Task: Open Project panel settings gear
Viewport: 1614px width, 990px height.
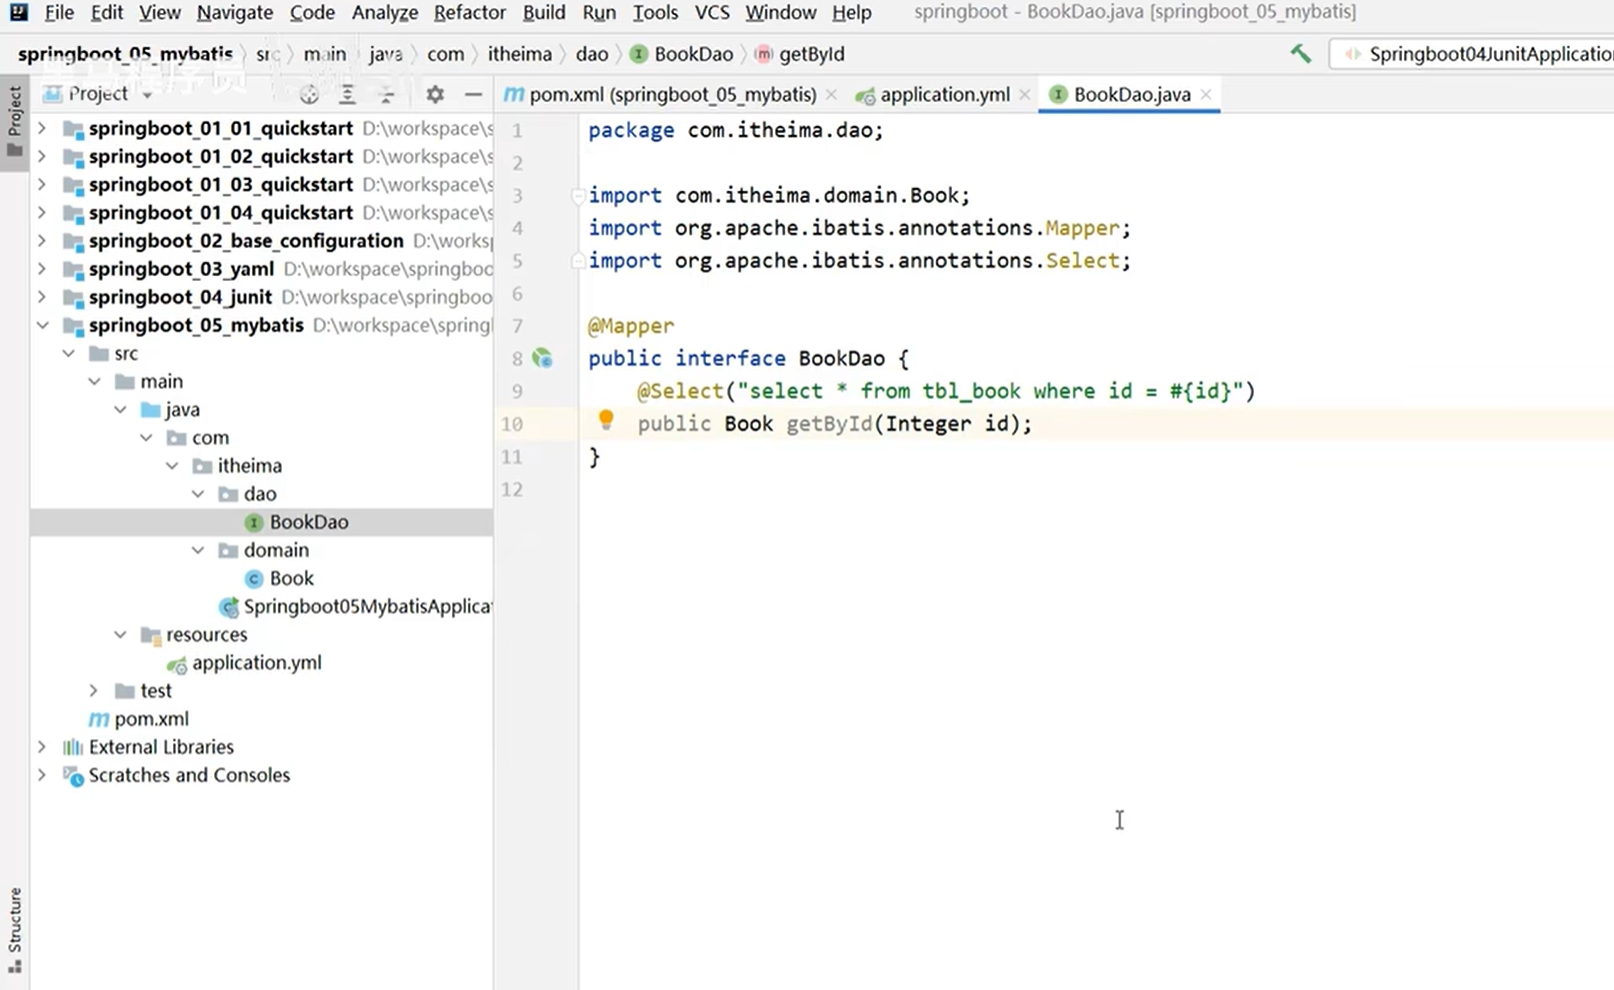Action: tap(434, 94)
